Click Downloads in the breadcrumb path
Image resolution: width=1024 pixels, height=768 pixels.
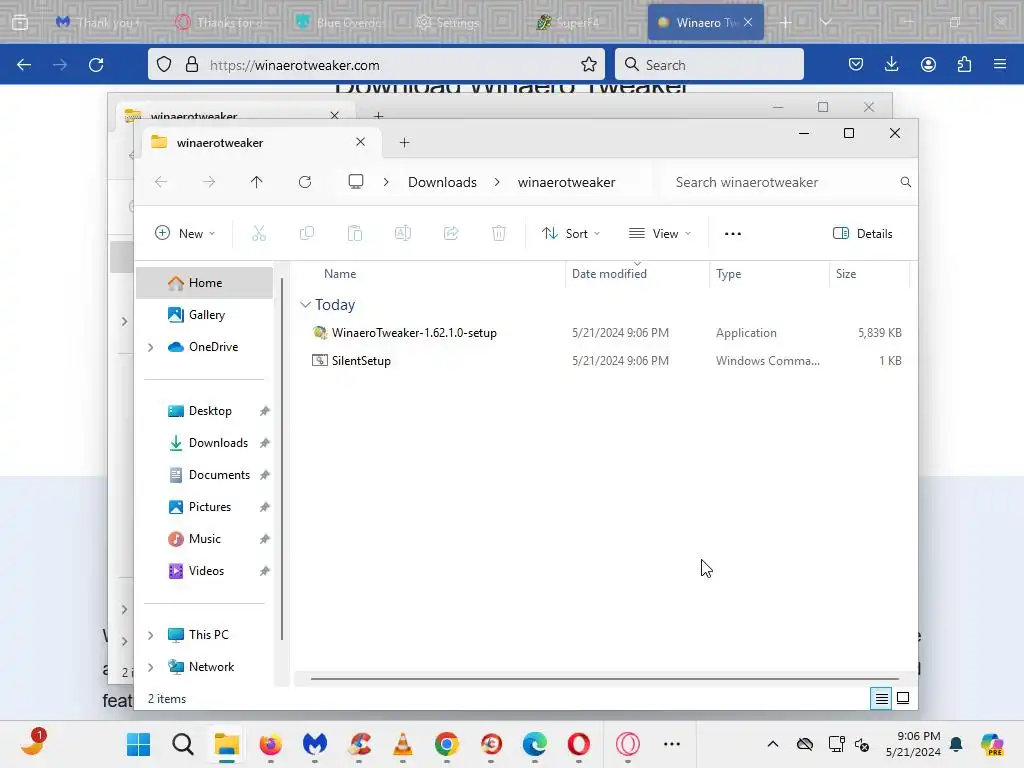click(x=442, y=182)
